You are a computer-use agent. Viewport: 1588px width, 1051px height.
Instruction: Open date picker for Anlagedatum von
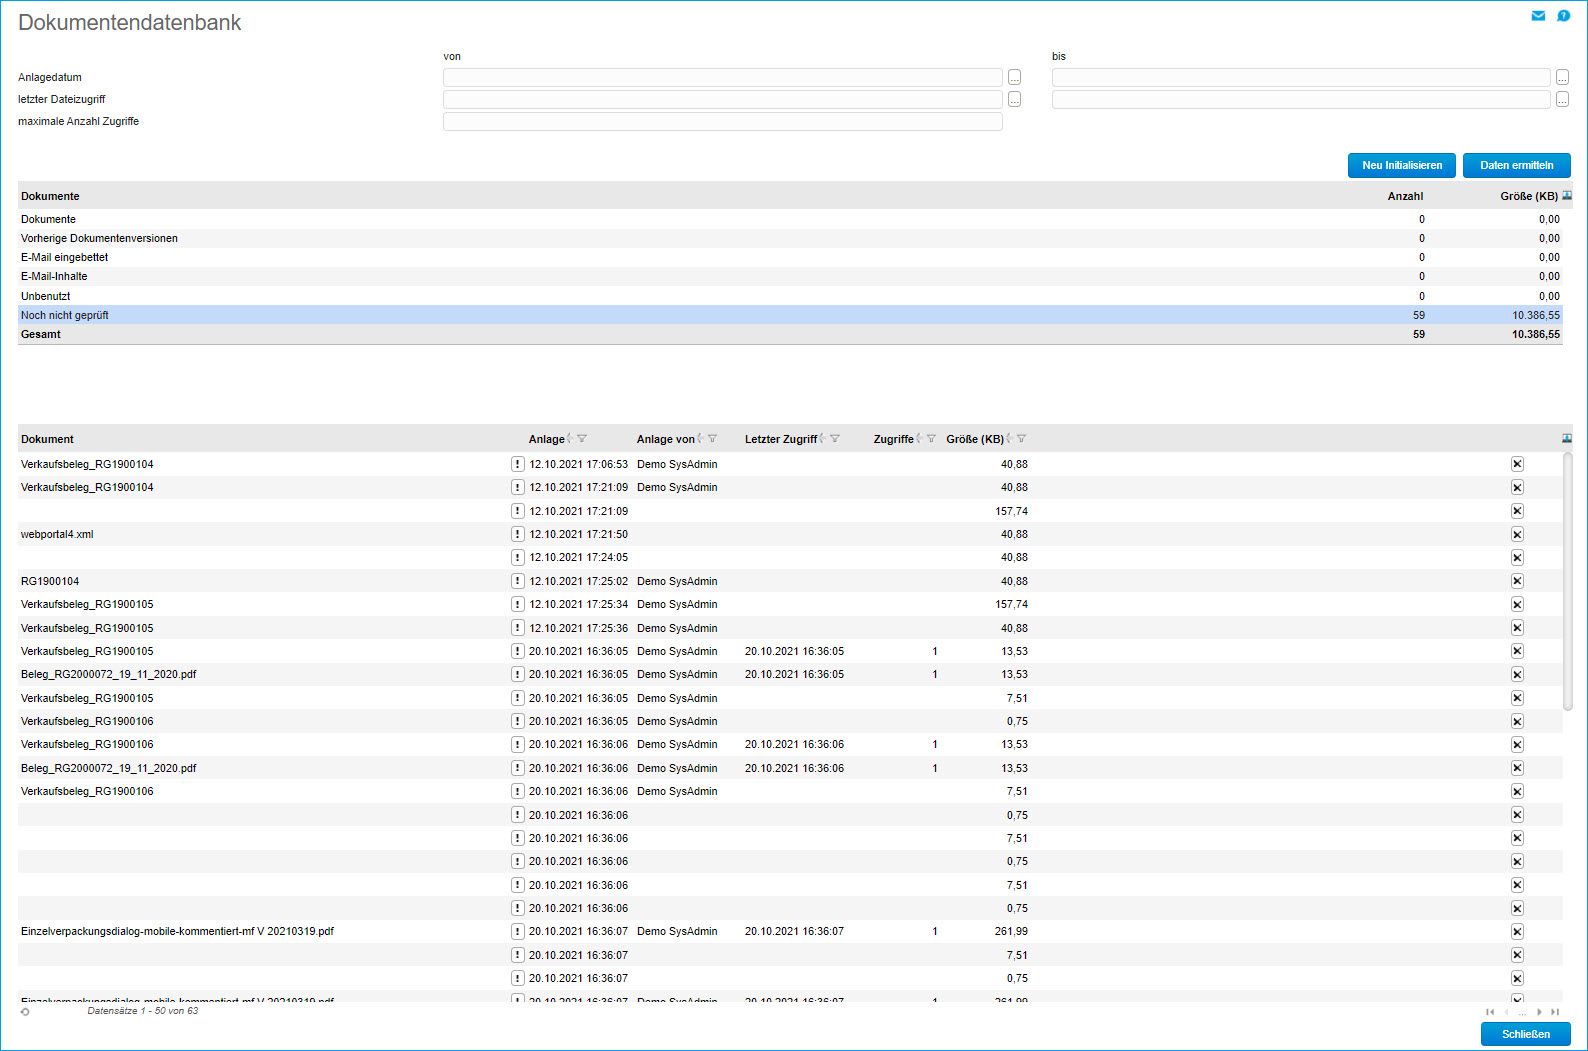[1014, 77]
